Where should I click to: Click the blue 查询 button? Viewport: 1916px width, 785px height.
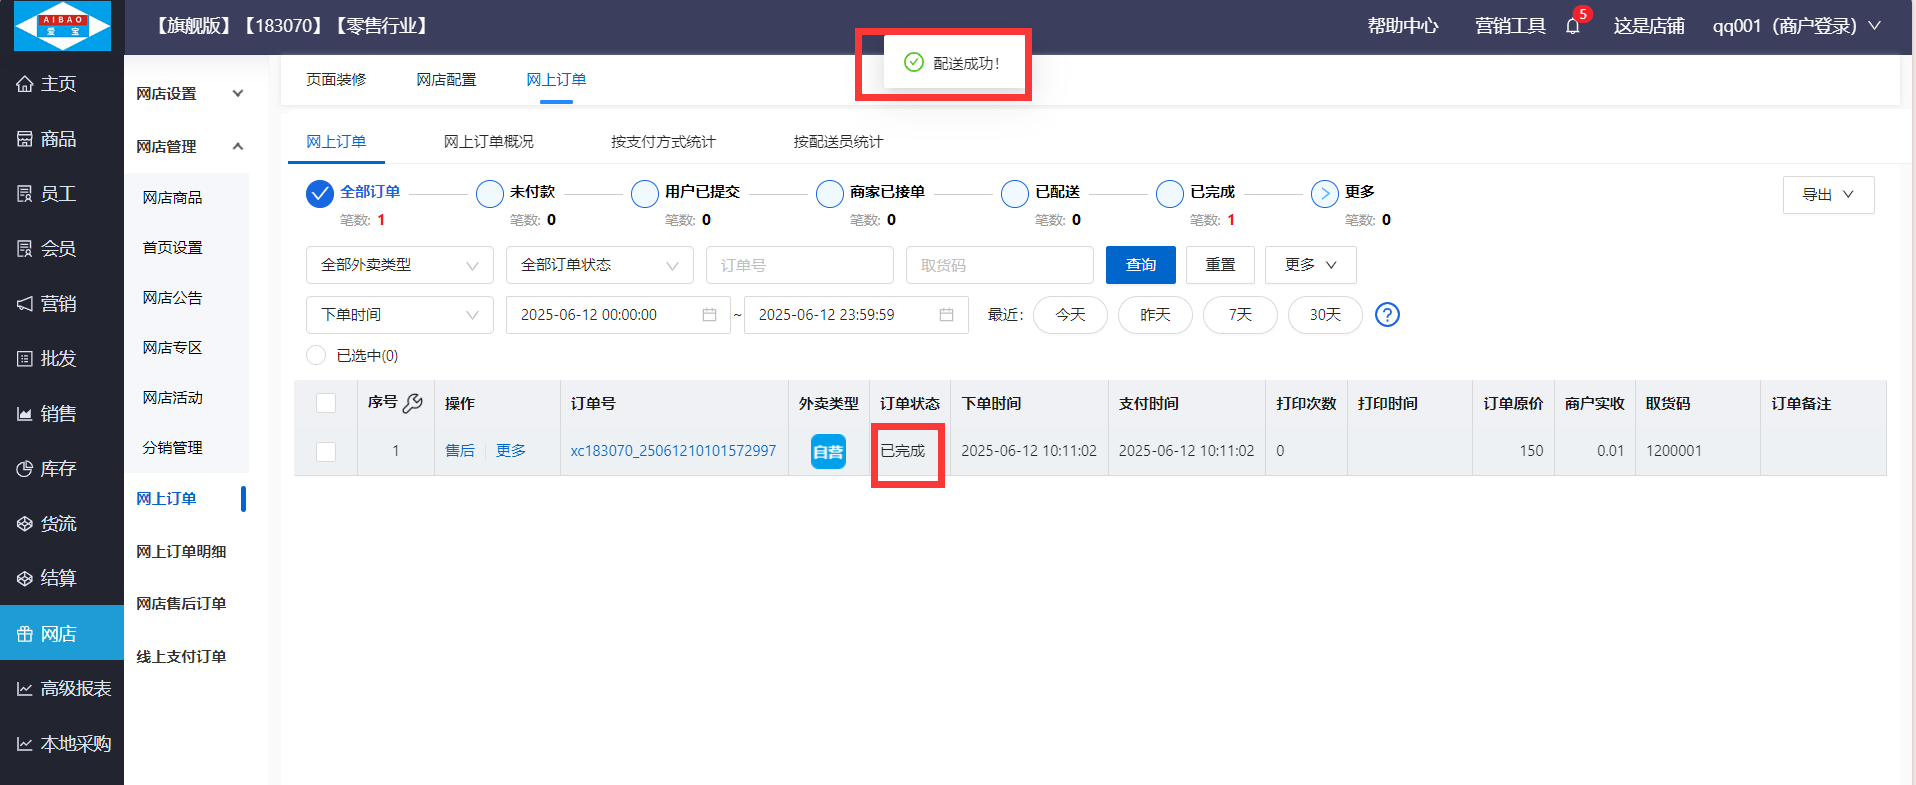click(1140, 265)
